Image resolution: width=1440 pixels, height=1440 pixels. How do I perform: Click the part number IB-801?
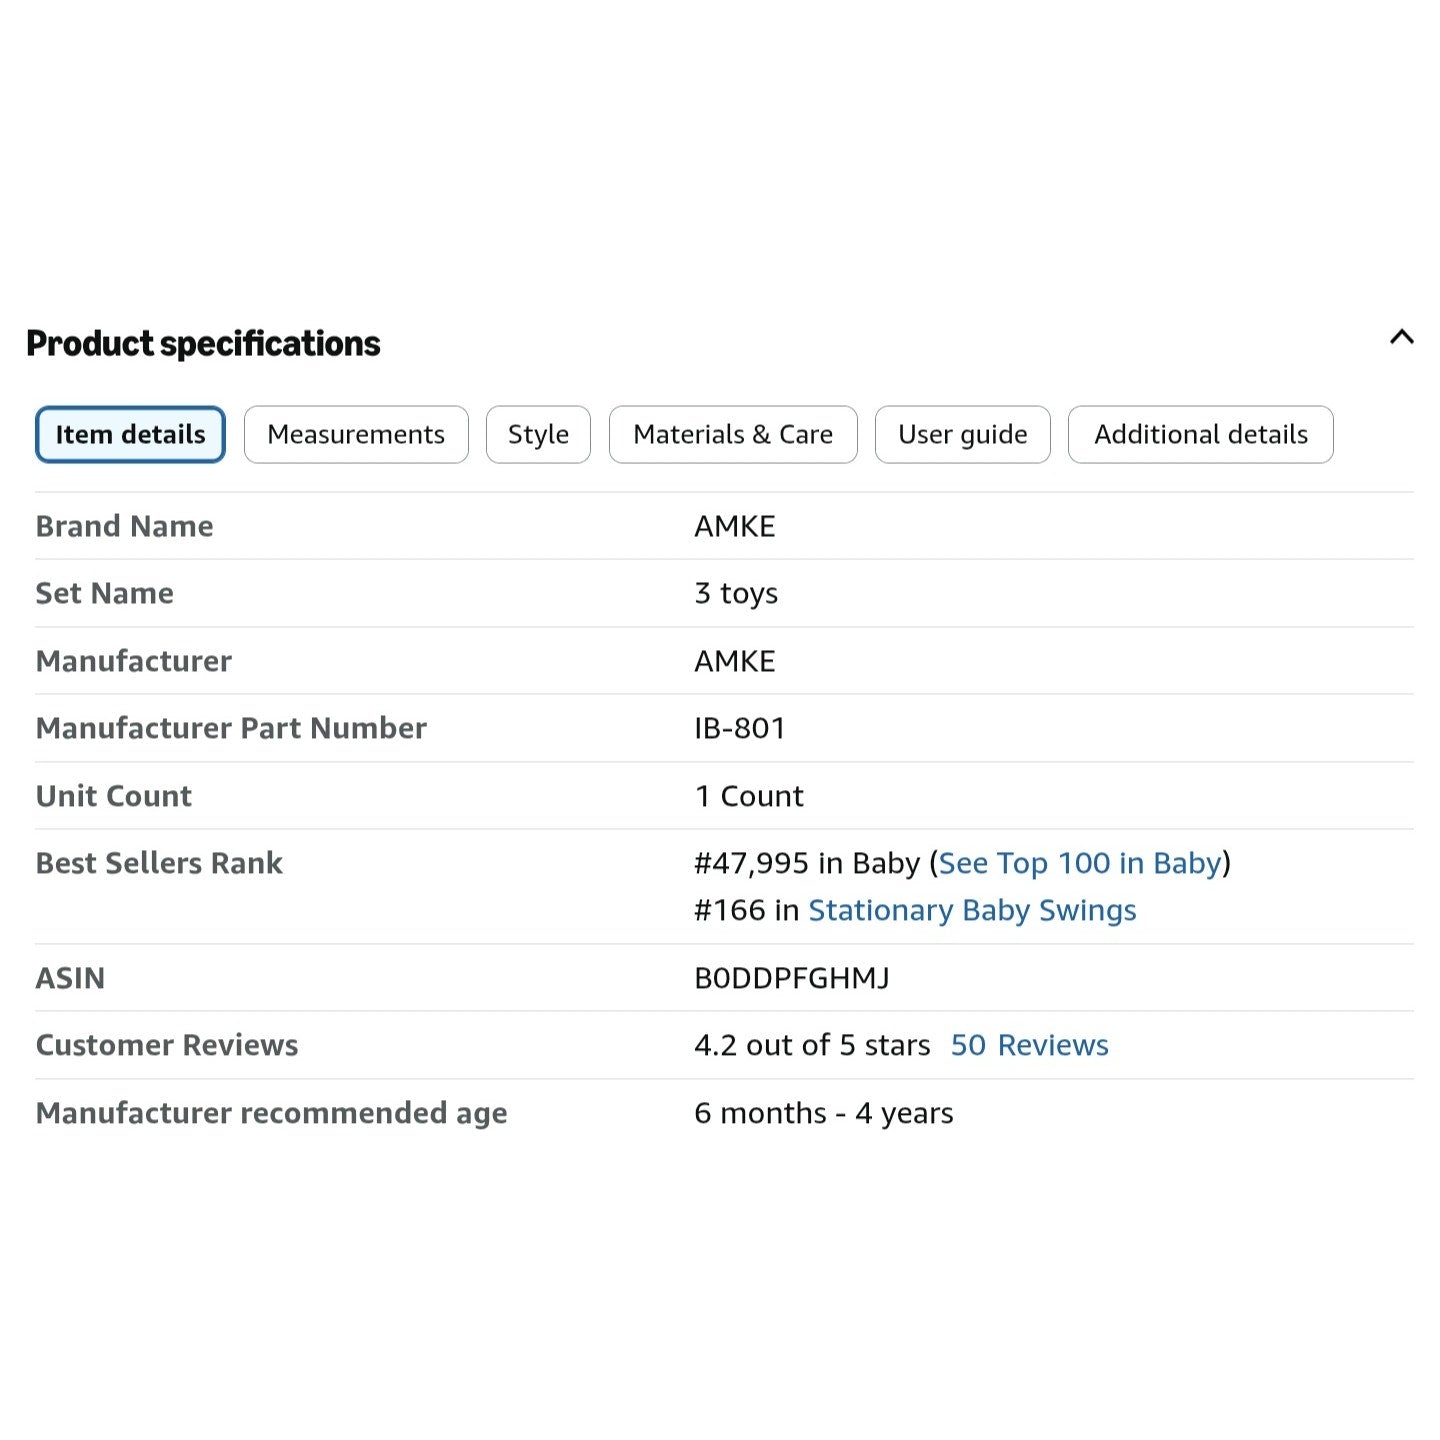pos(740,728)
